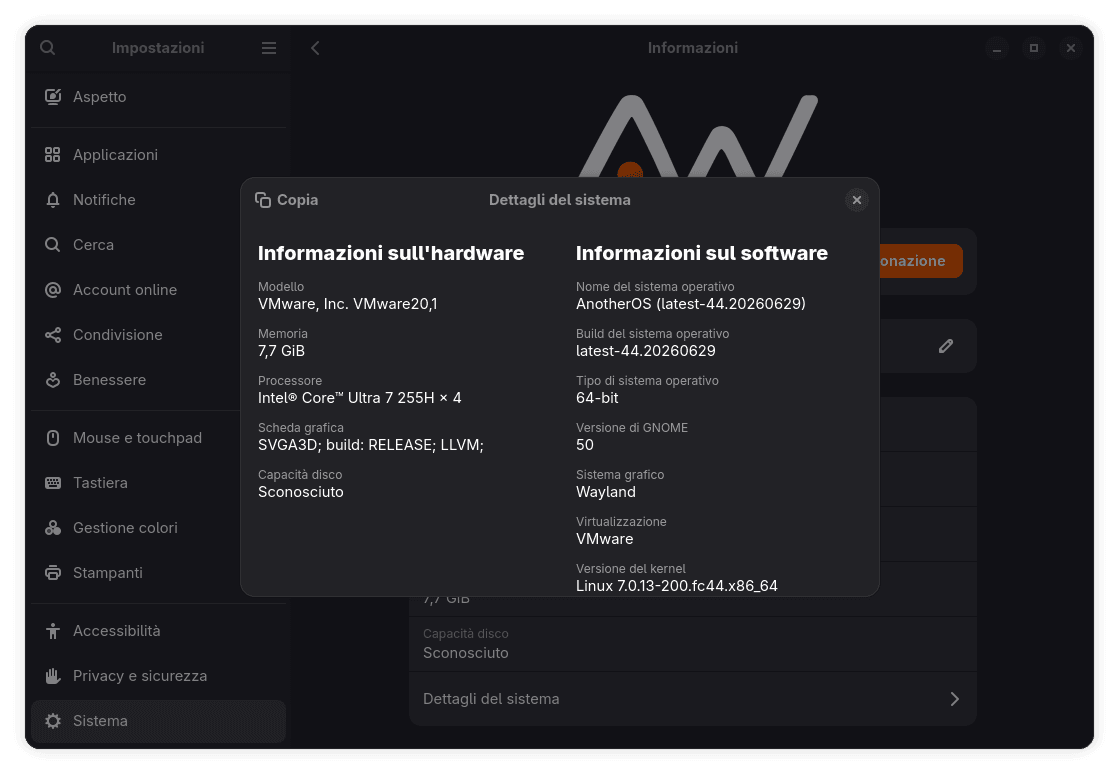
Task: Open the Applicazioni settings panel
Action: click(x=158, y=155)
